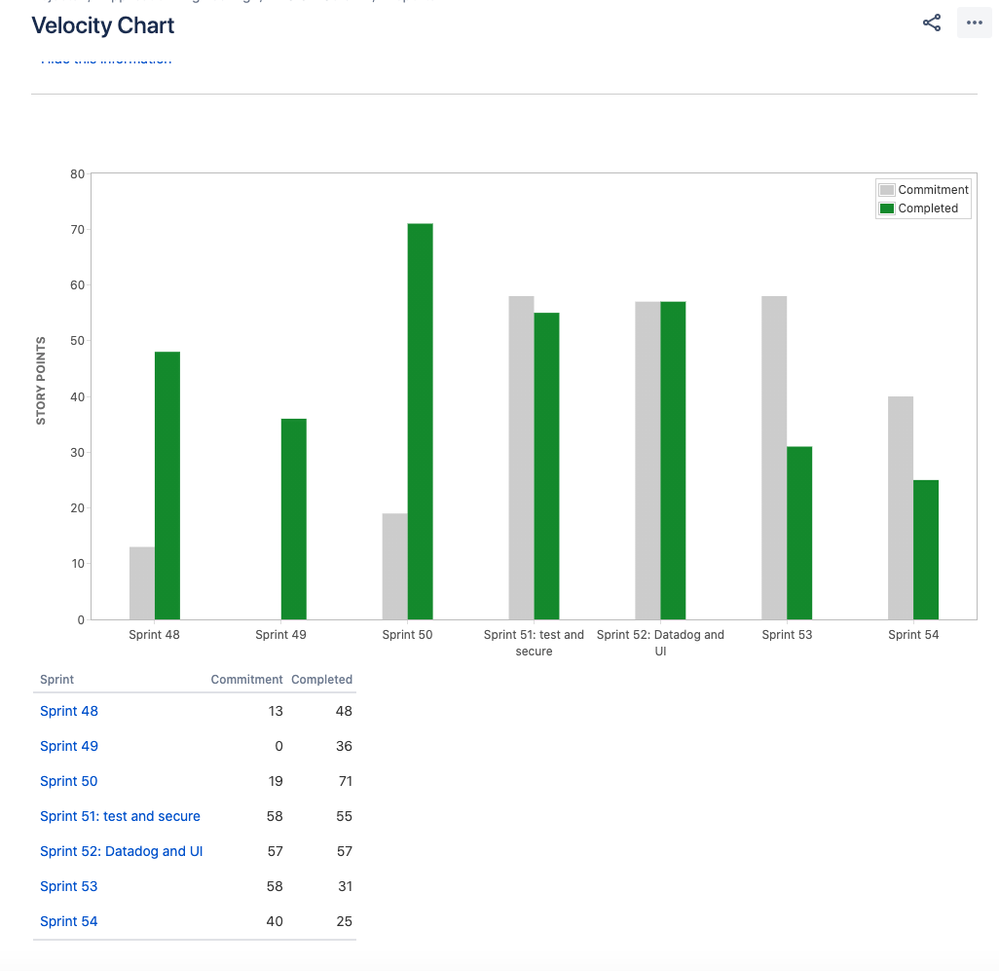Click commitment value 0 in Sprint 49 row
999x971 pixels.
279,746
